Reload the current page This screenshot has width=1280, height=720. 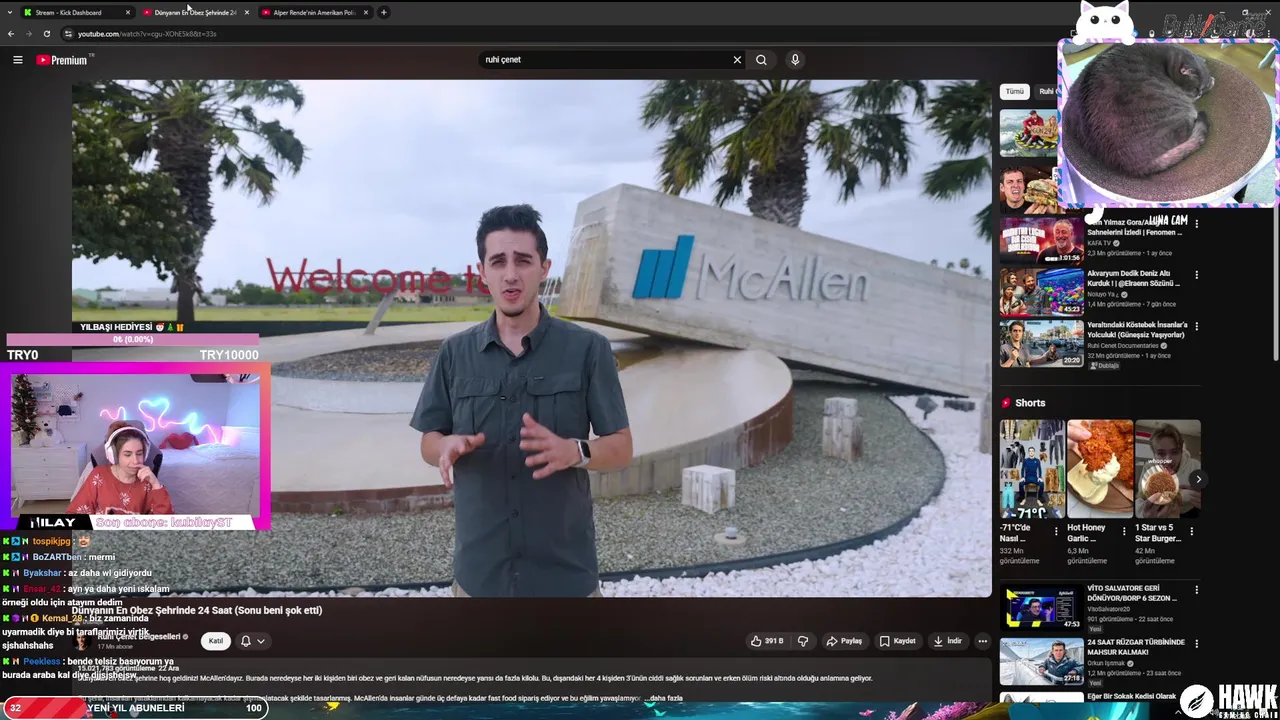click(47, 34)
